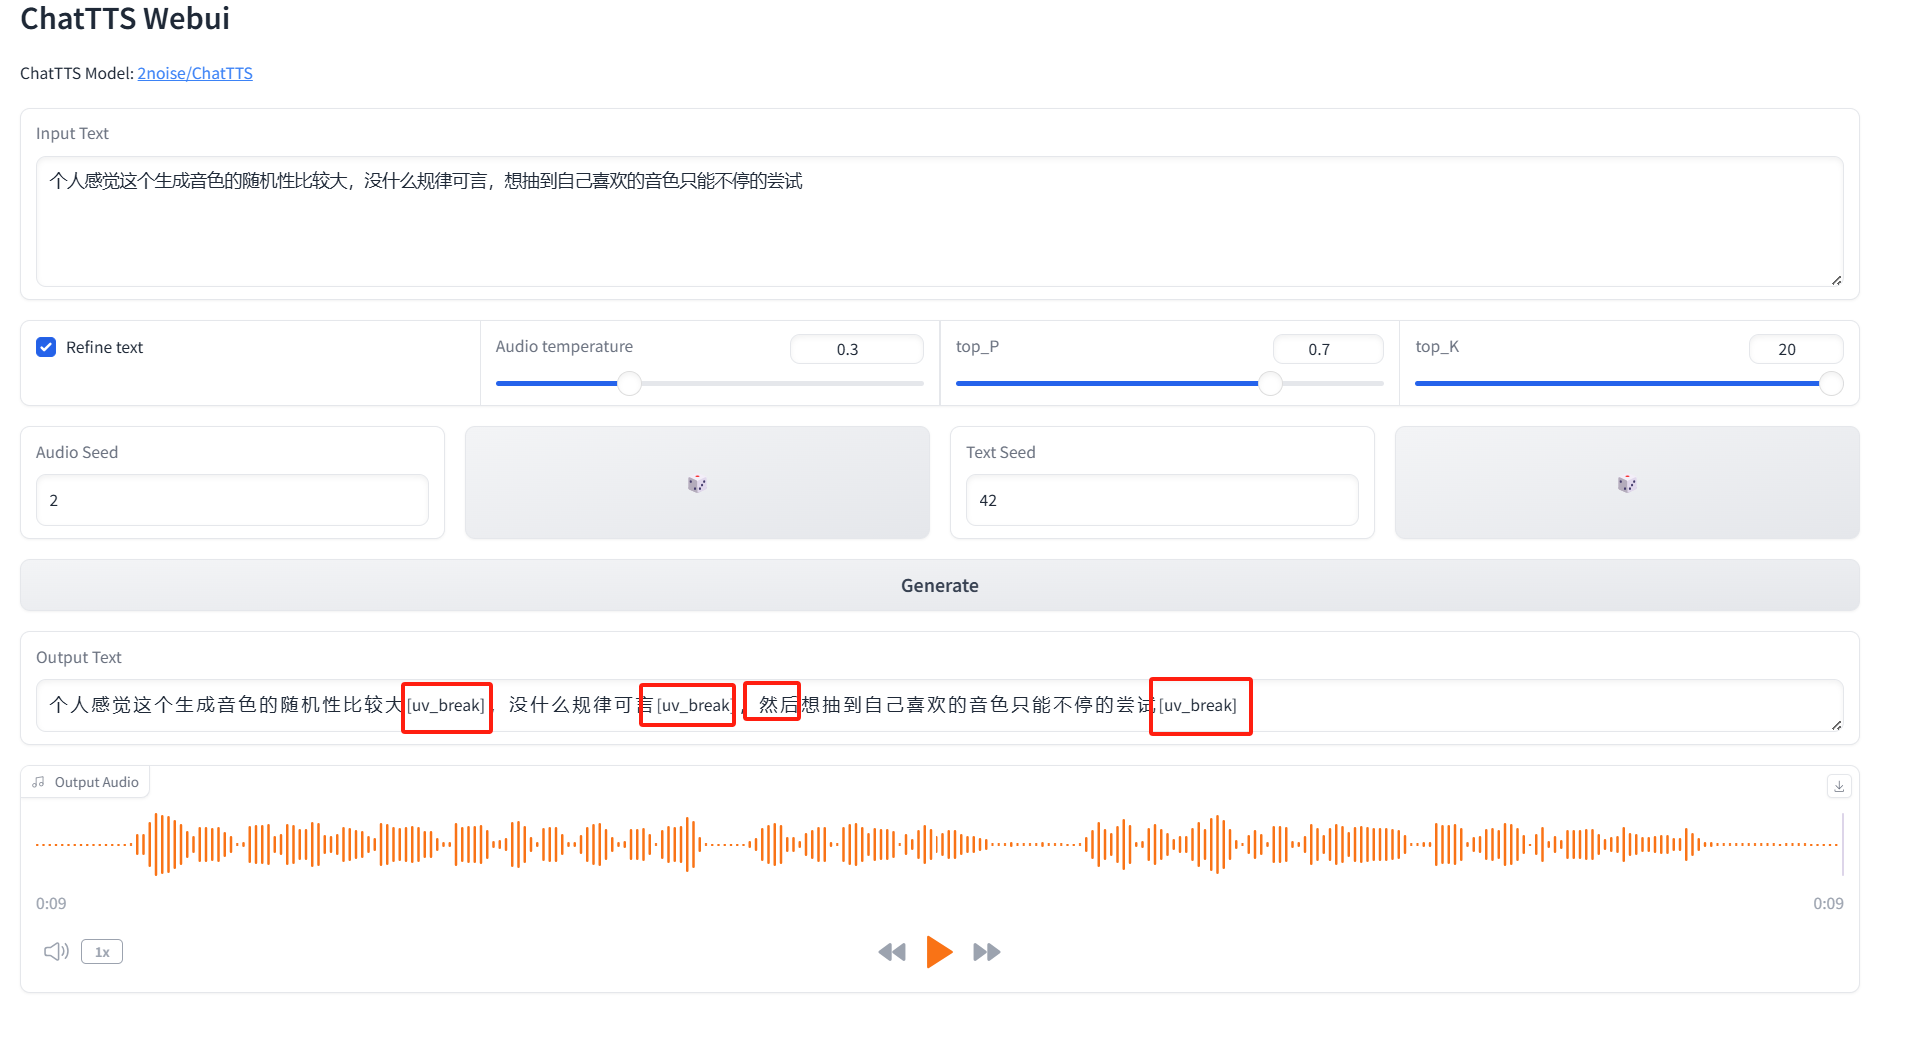Click the Audio temperature value box showing 0.3
The height and width of the screenshot is (1050, 1911).
pyautogui.click(x=856, y=349)
